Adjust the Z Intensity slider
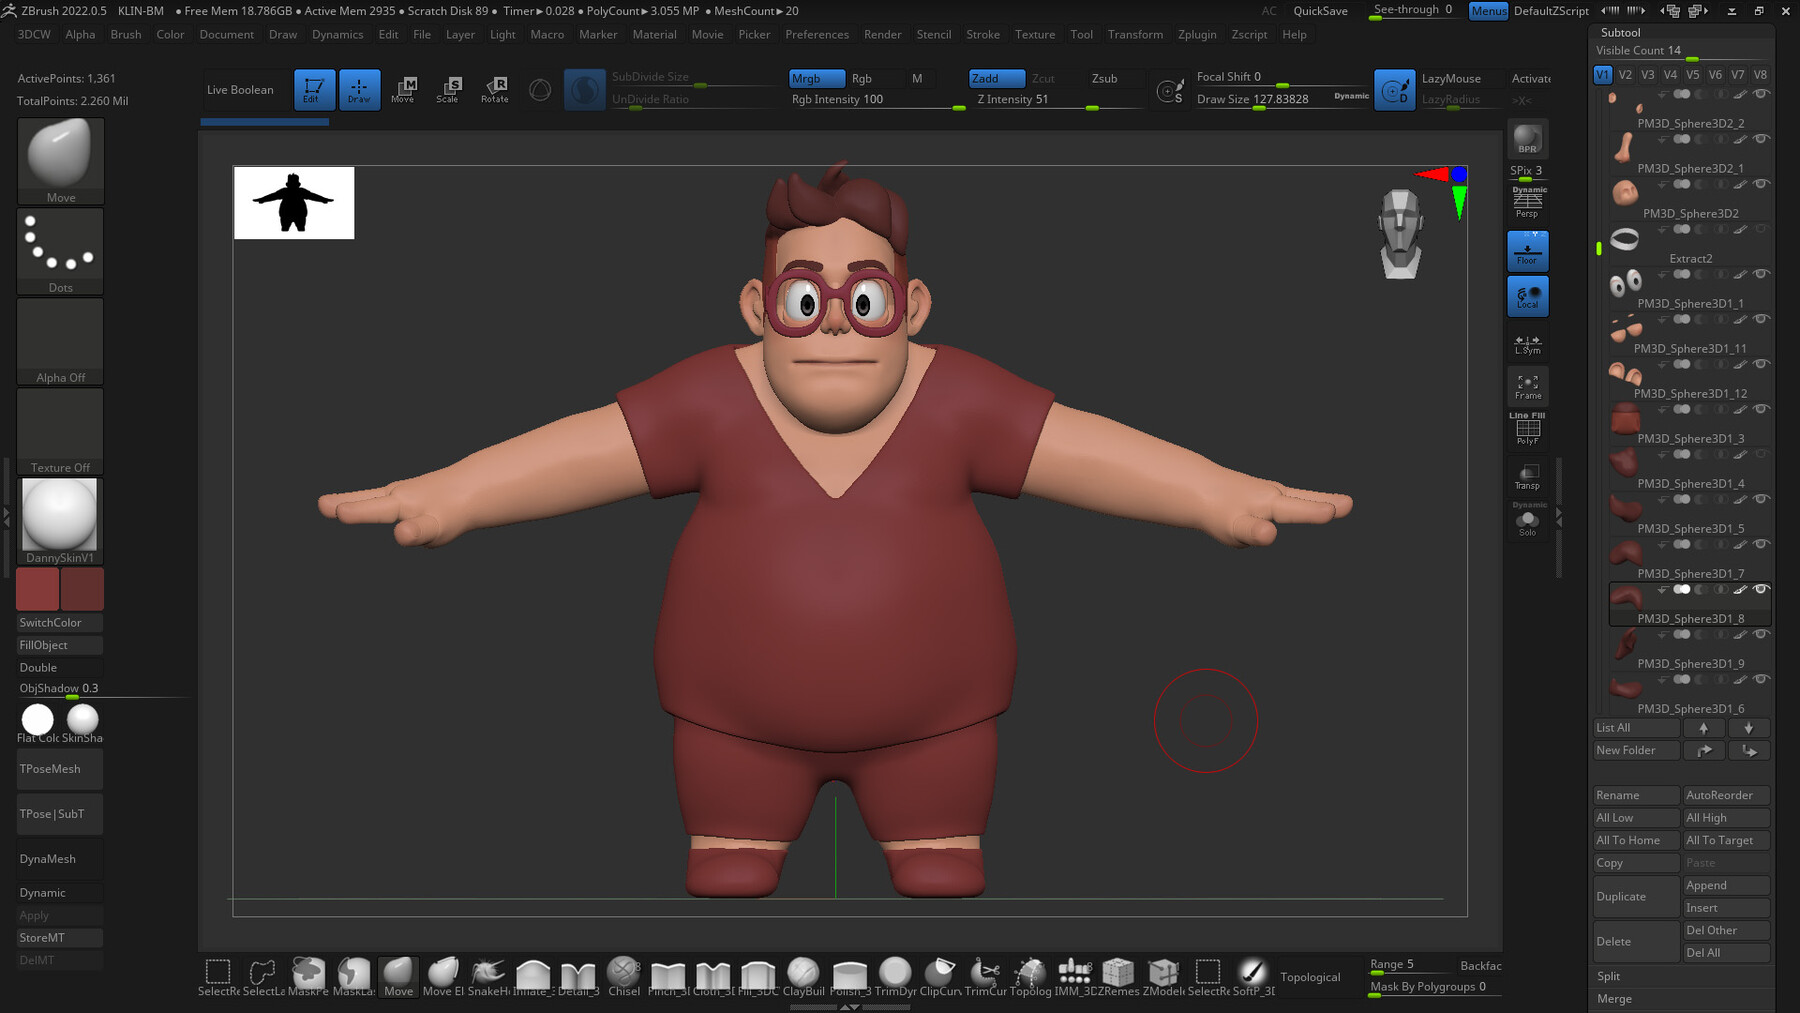 pos(1057,99)
